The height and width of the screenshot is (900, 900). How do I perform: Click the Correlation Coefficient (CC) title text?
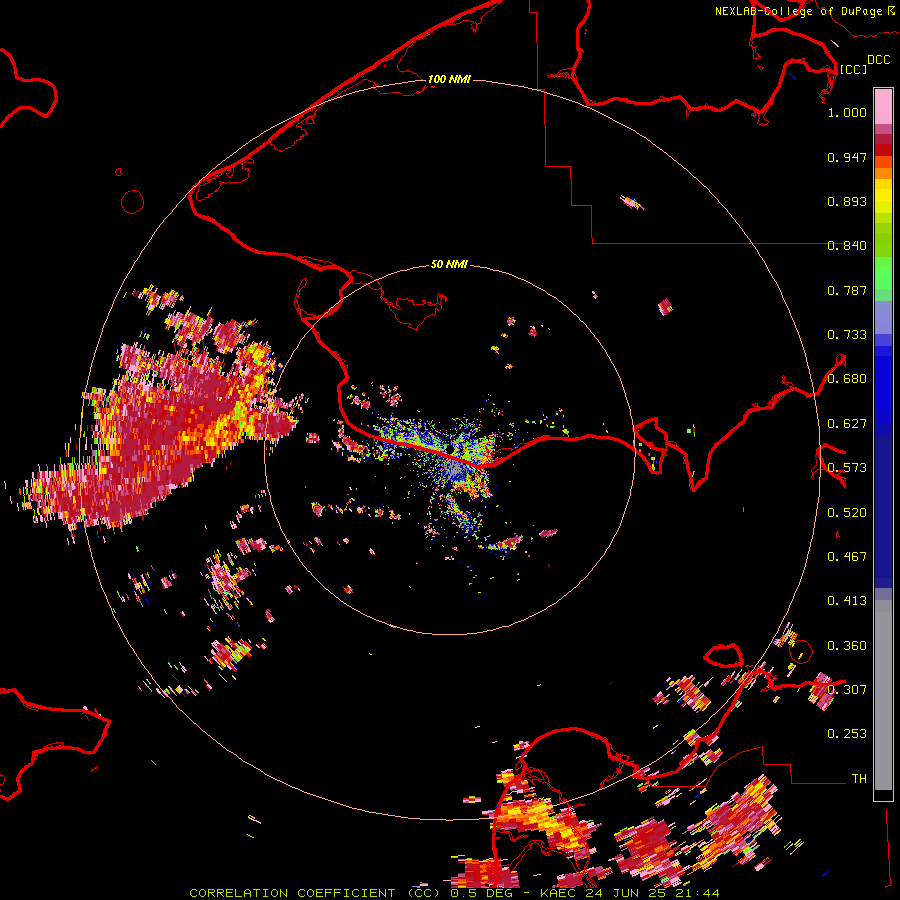pos(316,893)
